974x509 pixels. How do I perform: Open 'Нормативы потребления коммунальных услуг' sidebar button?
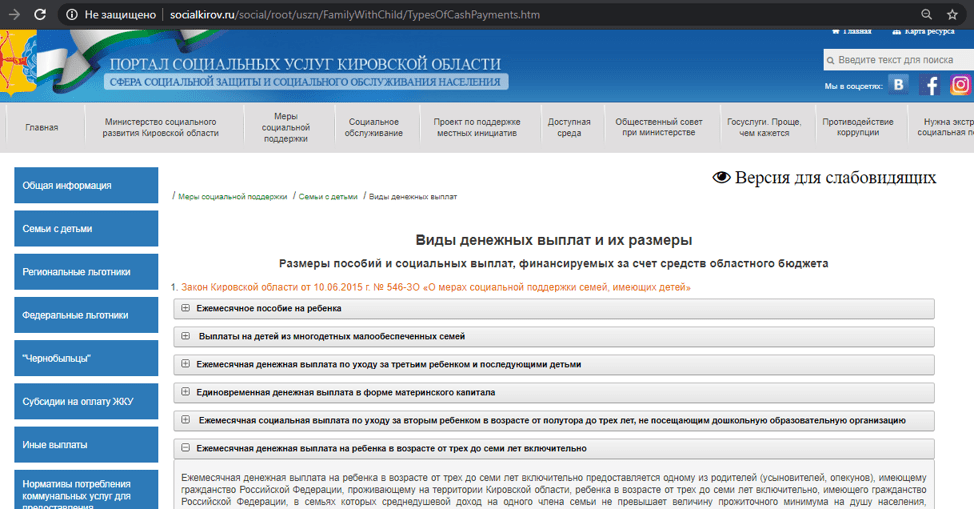click(x=86, y=490)
